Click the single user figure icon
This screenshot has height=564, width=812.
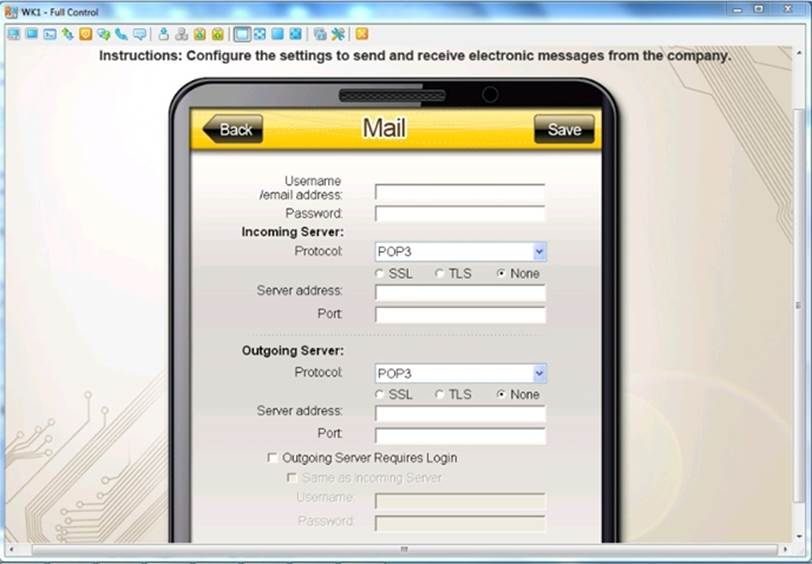click(164, 34)
